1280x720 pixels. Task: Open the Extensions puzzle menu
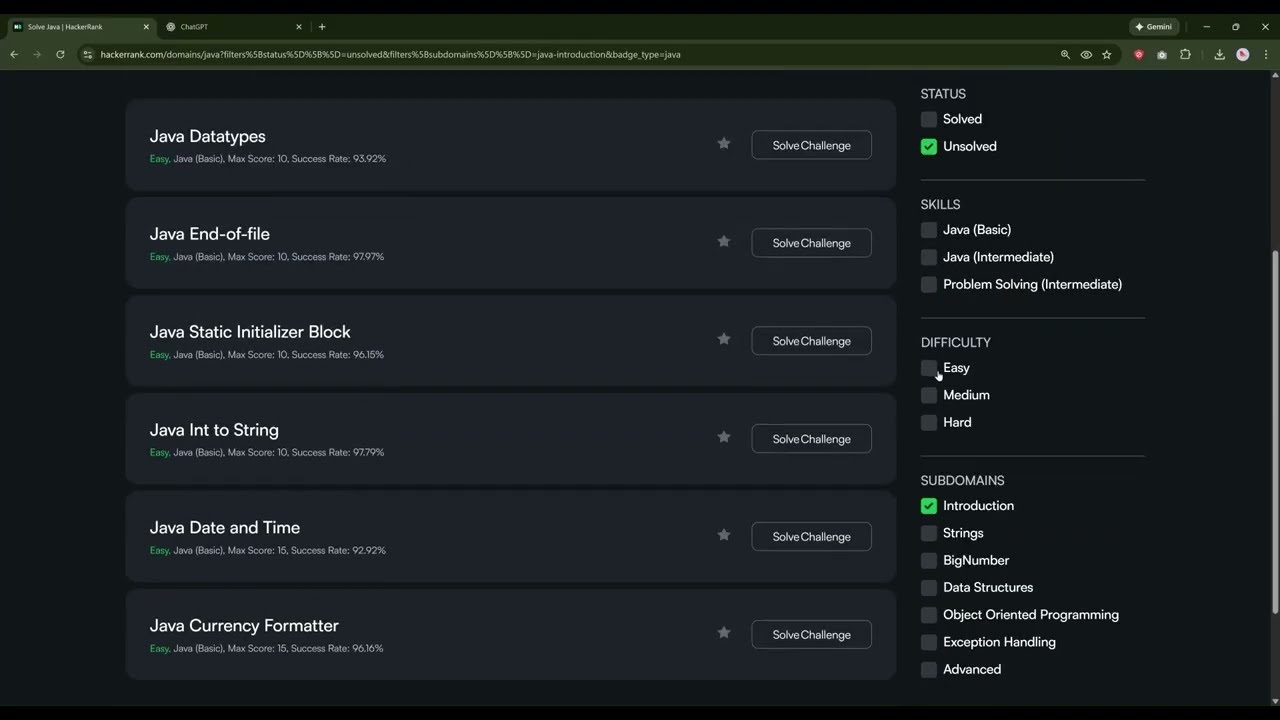[1185, 54]
